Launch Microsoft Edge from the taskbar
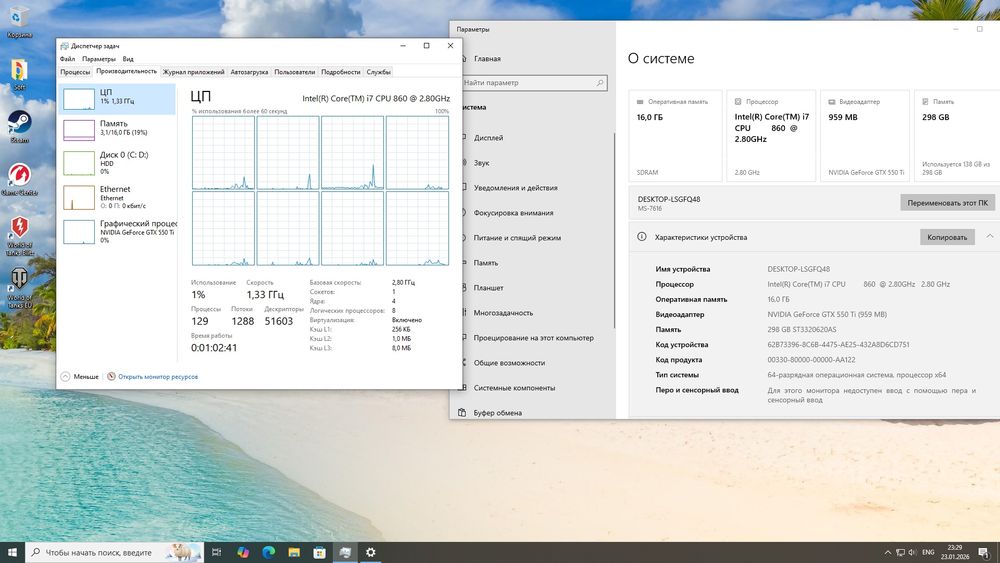1000x563 pixels. click(x=268, y=552)
